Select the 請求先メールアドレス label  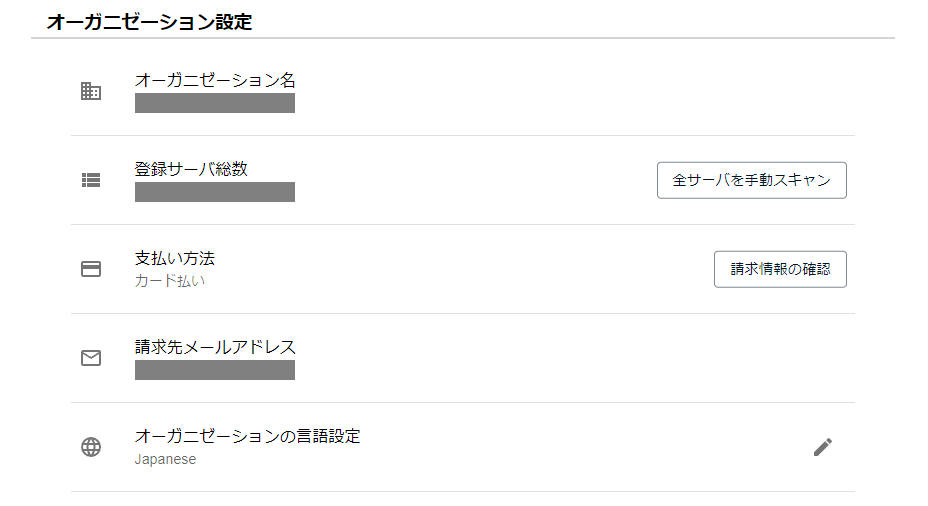[x=215, y=347]
